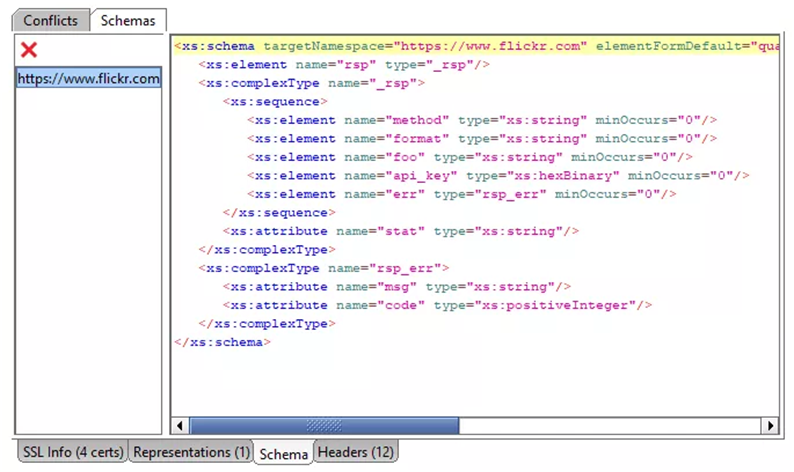Click the complexType name="rsp_err" line
This screenshot has width=794, height=472.
point(324,268)
